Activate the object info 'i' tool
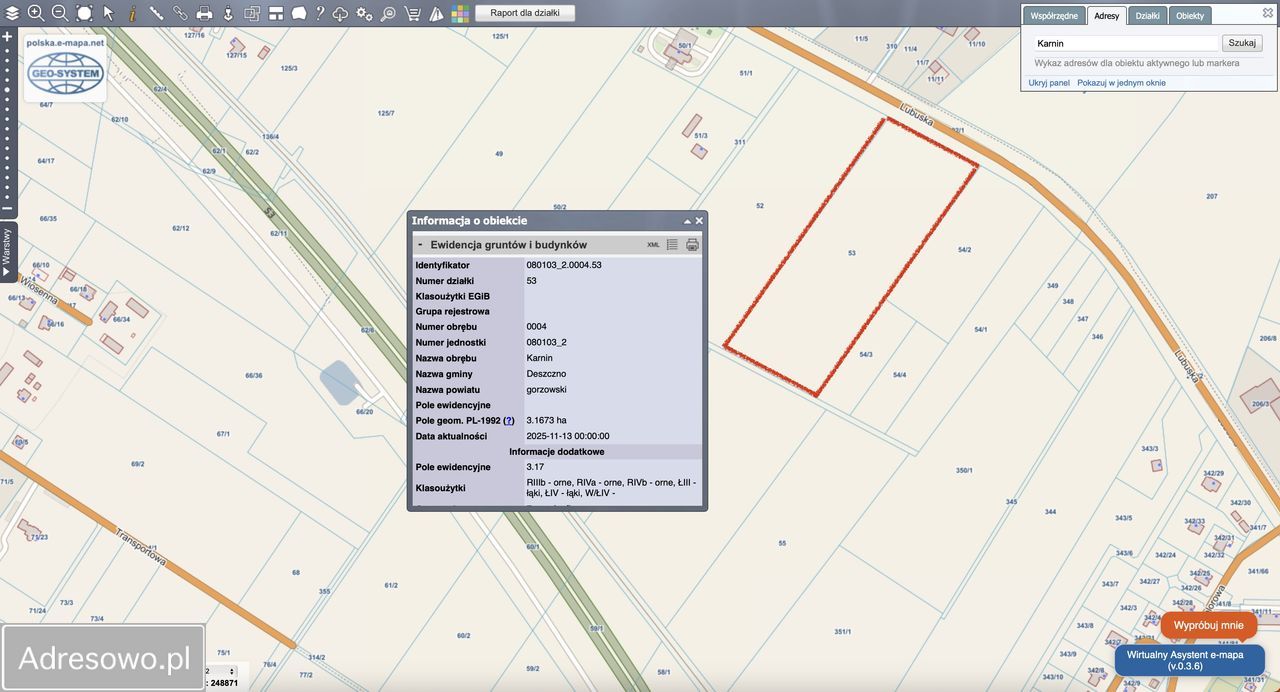Image resolution: width=1280 pixels, height=692 pixels. coord(133,13)
